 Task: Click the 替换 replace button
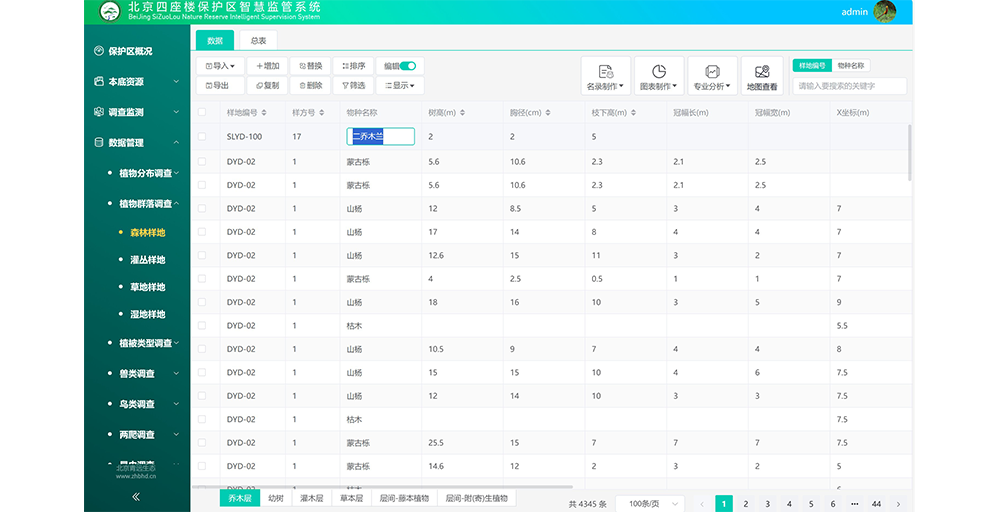[x=311, y=66]
